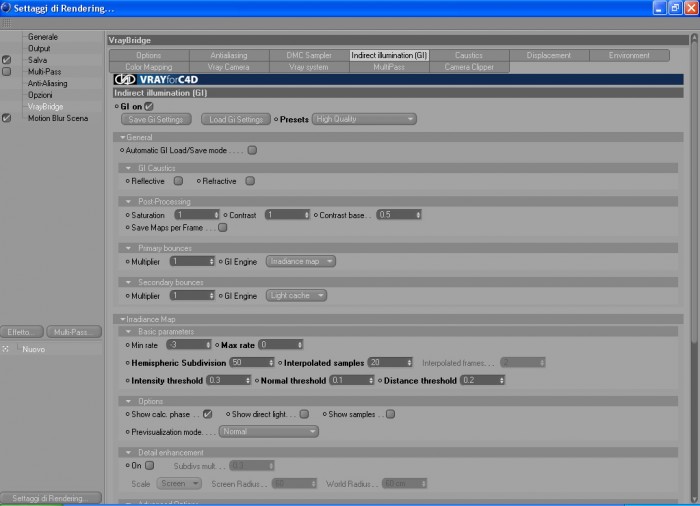Open the Displacement tab
Image resolution: width=700 pixels, height=506 pixels.
click(549, 55)
